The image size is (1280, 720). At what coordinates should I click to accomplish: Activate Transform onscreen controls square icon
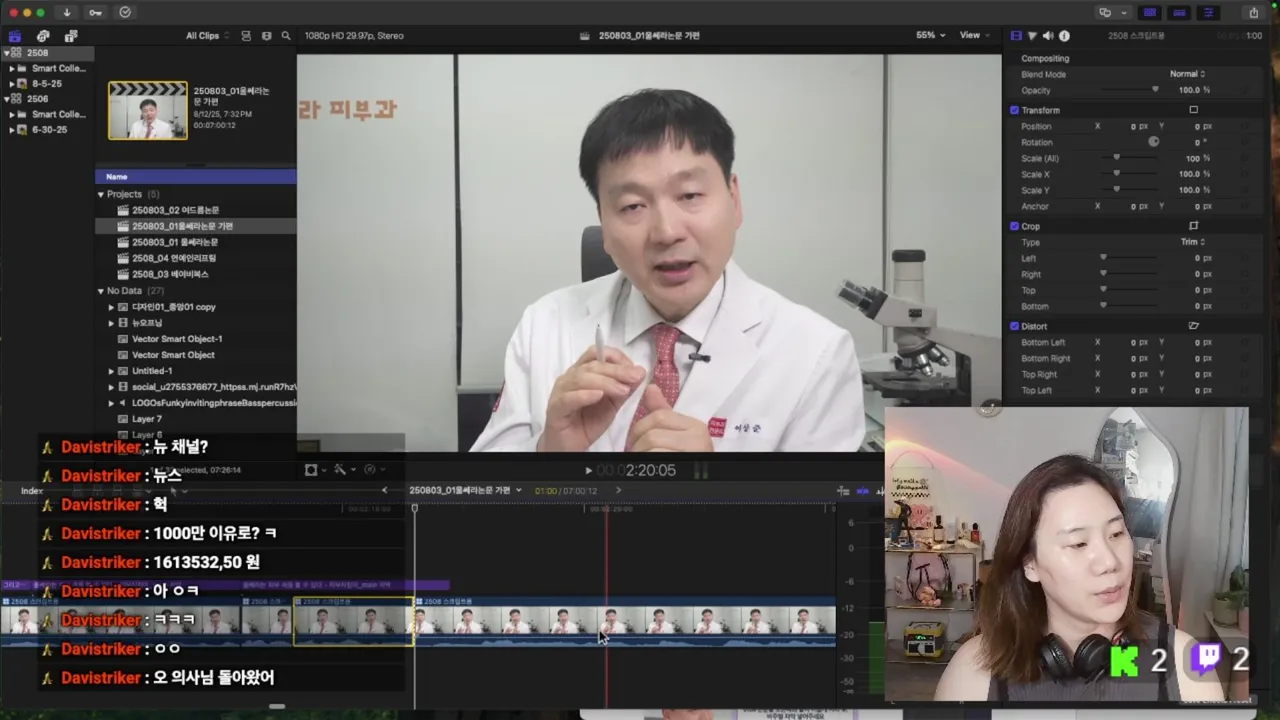pos(1193,110)
